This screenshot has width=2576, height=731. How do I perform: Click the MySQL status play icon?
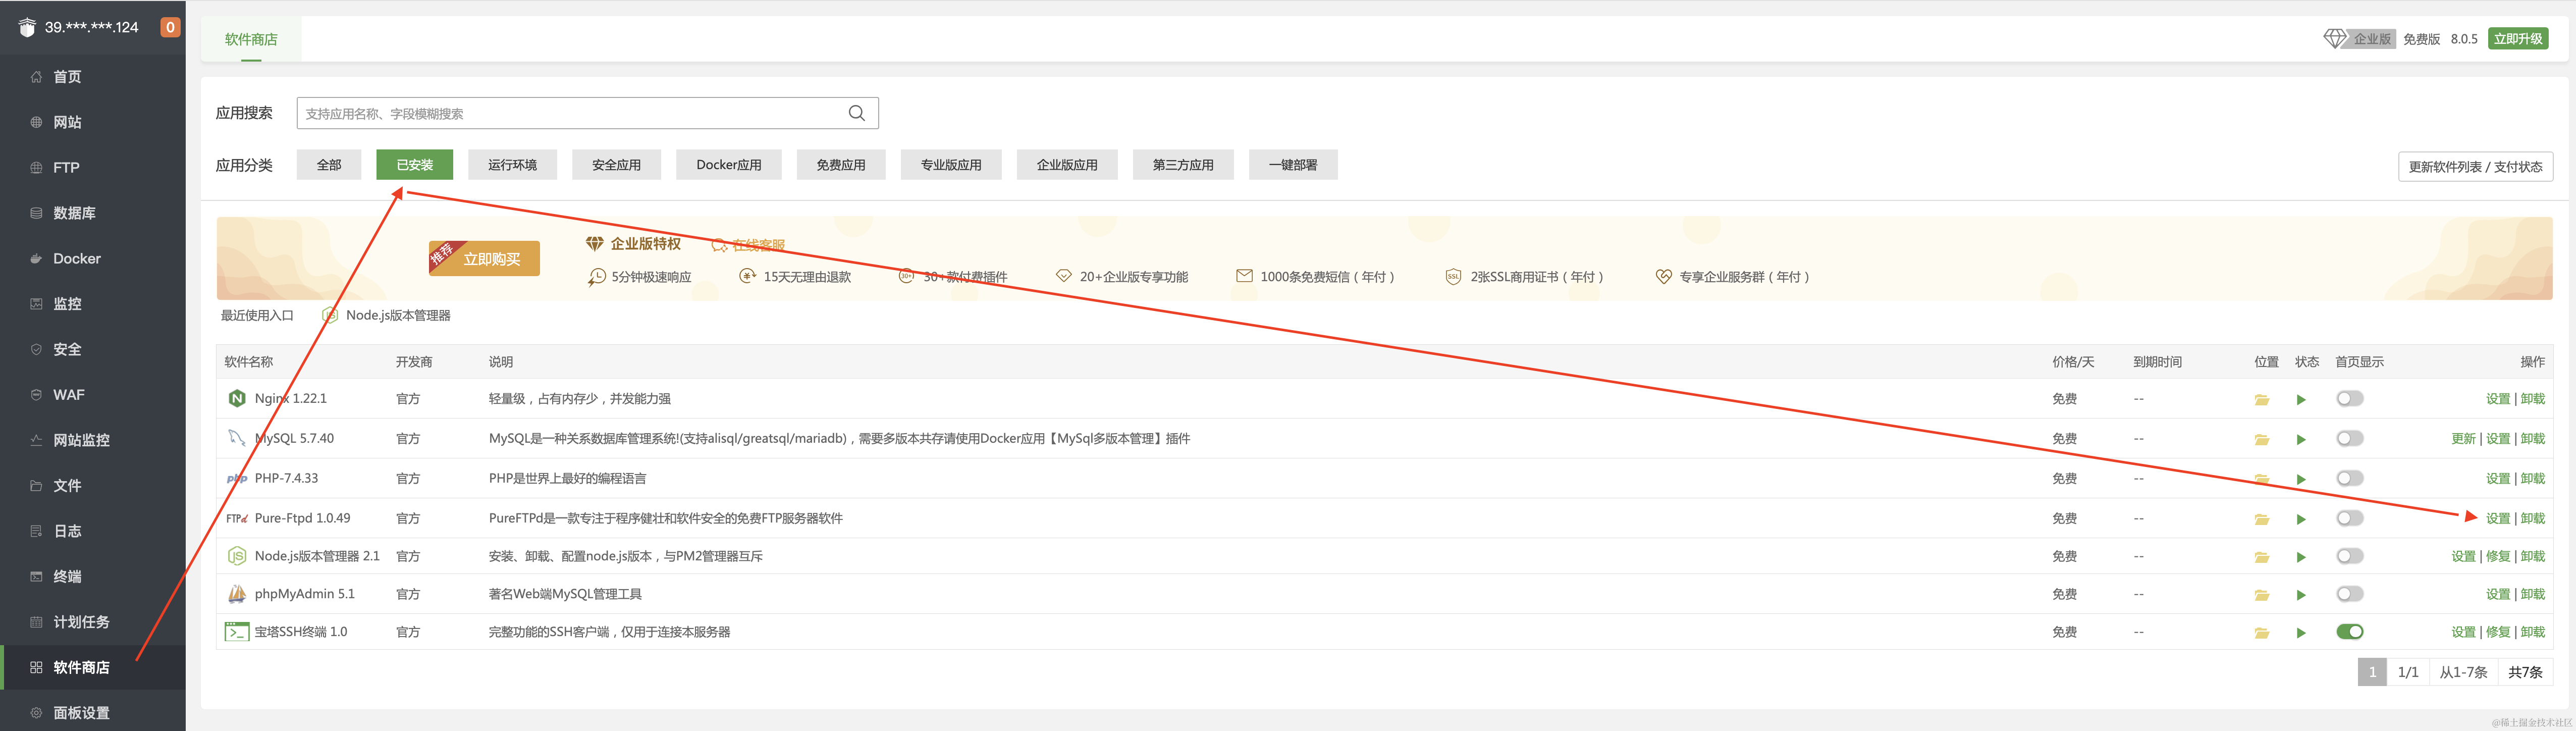[2301, 440]
